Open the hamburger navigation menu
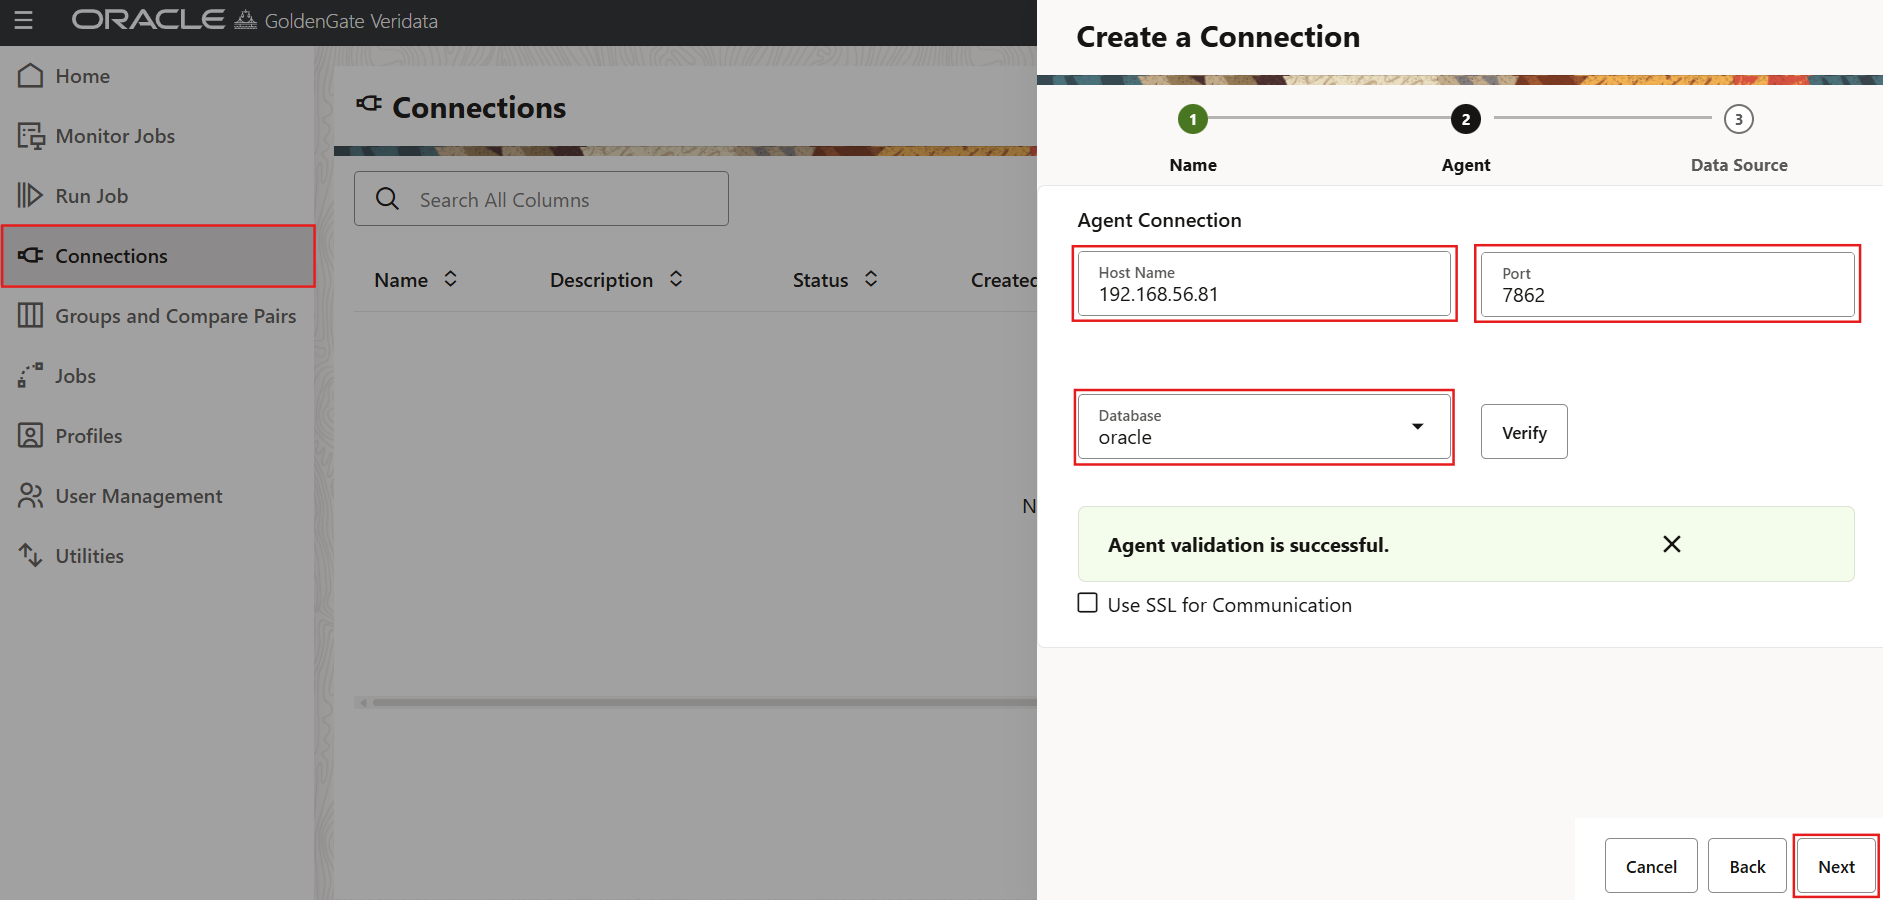 point(23,20)
